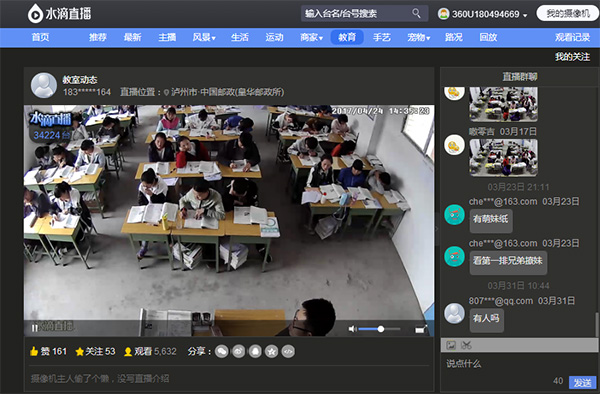Collapse chat panel via side arrow handle
The image size is (600, 394).
437,228
